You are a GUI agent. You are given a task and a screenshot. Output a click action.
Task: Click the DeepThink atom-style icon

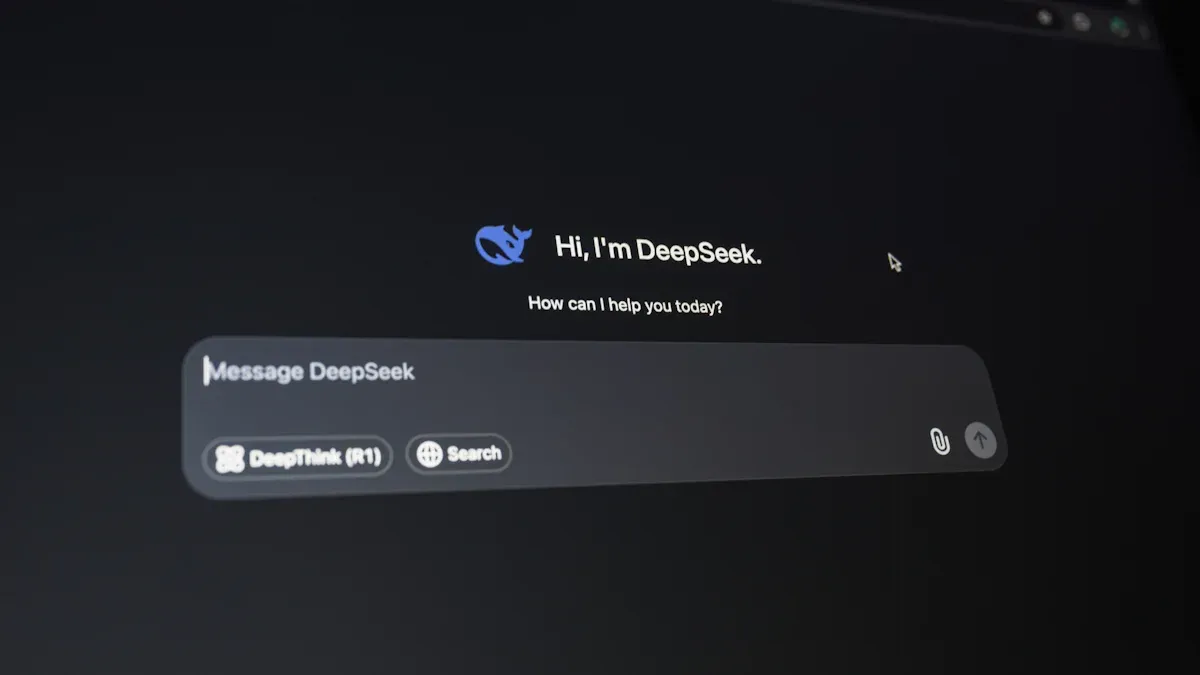coord(230,459)
